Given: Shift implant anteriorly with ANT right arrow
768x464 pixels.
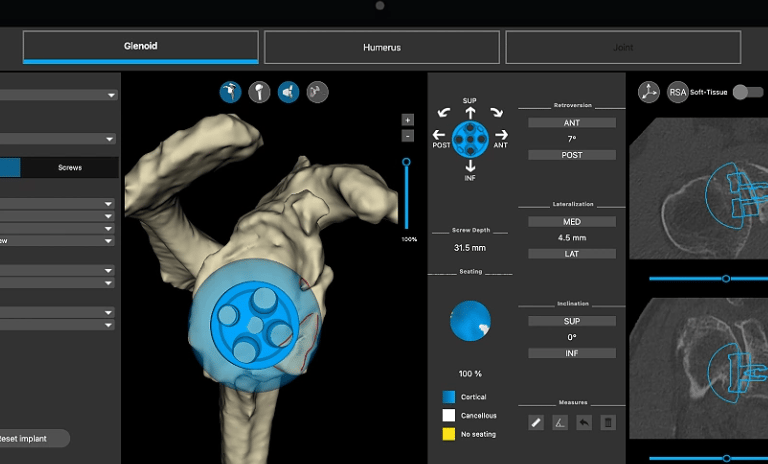Looking at the screenshot, I should pyautogui.click(x=501, y=134).
